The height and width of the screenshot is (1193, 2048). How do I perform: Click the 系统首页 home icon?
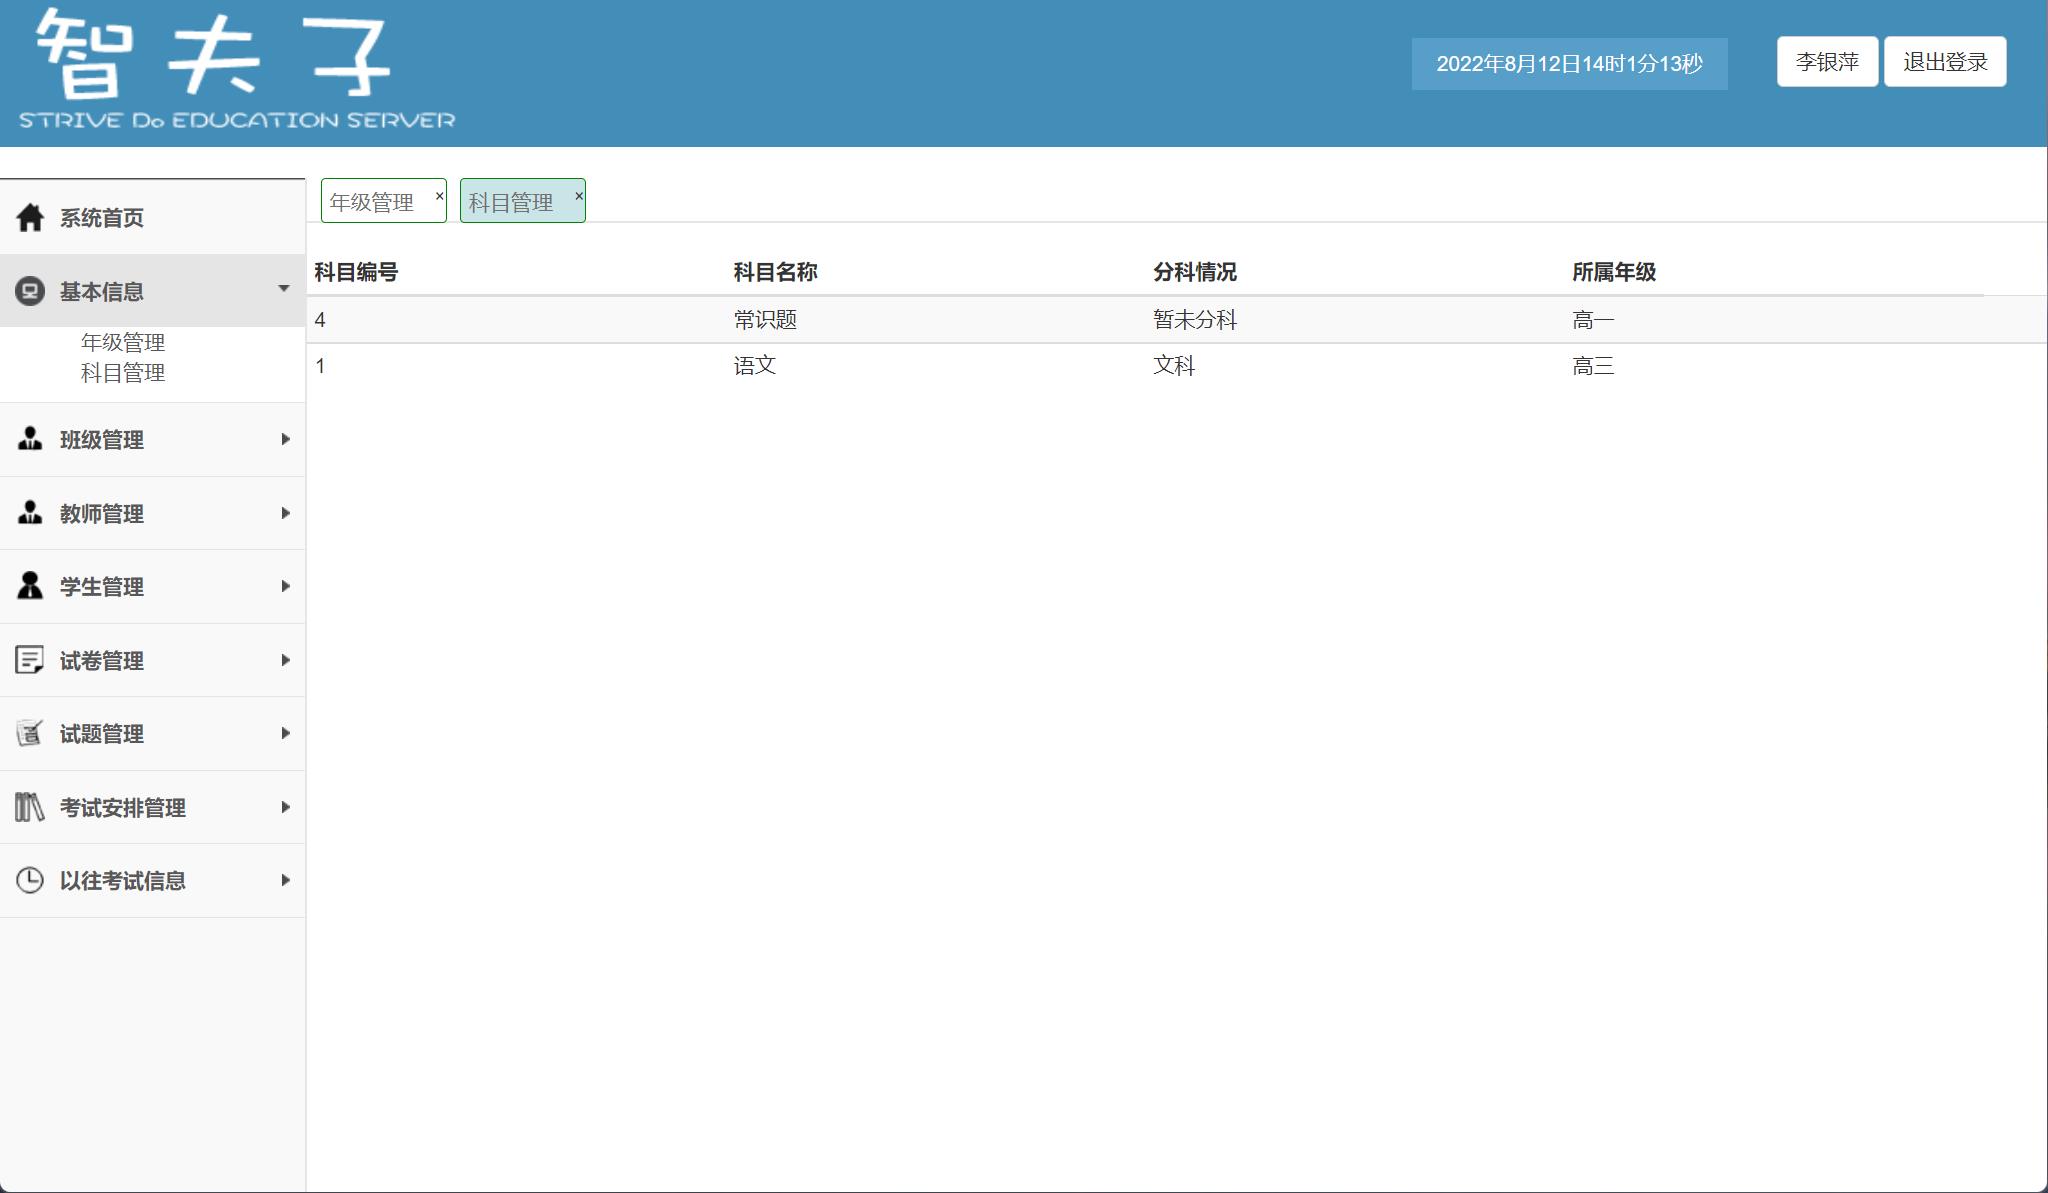click(x=29, y=216)
